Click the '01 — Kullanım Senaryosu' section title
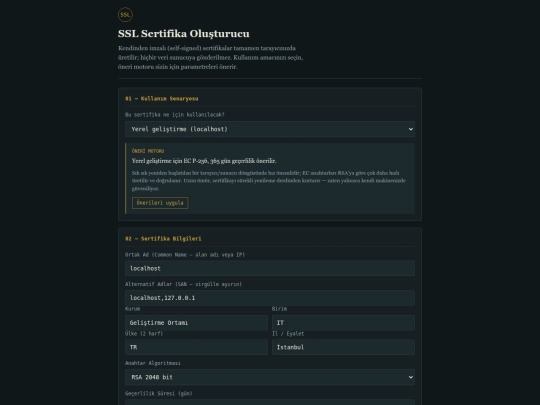Screen dimensions: 540x405 [162, 99]
